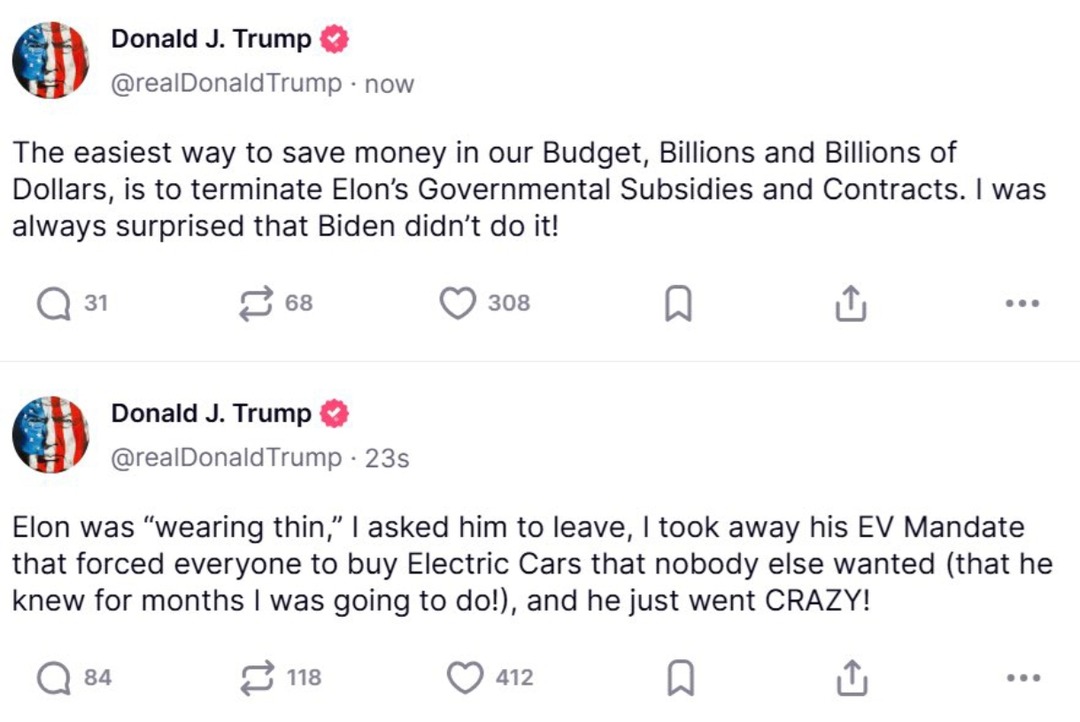Click the @realDonaldTrump handle on second post

coord(219,457)
